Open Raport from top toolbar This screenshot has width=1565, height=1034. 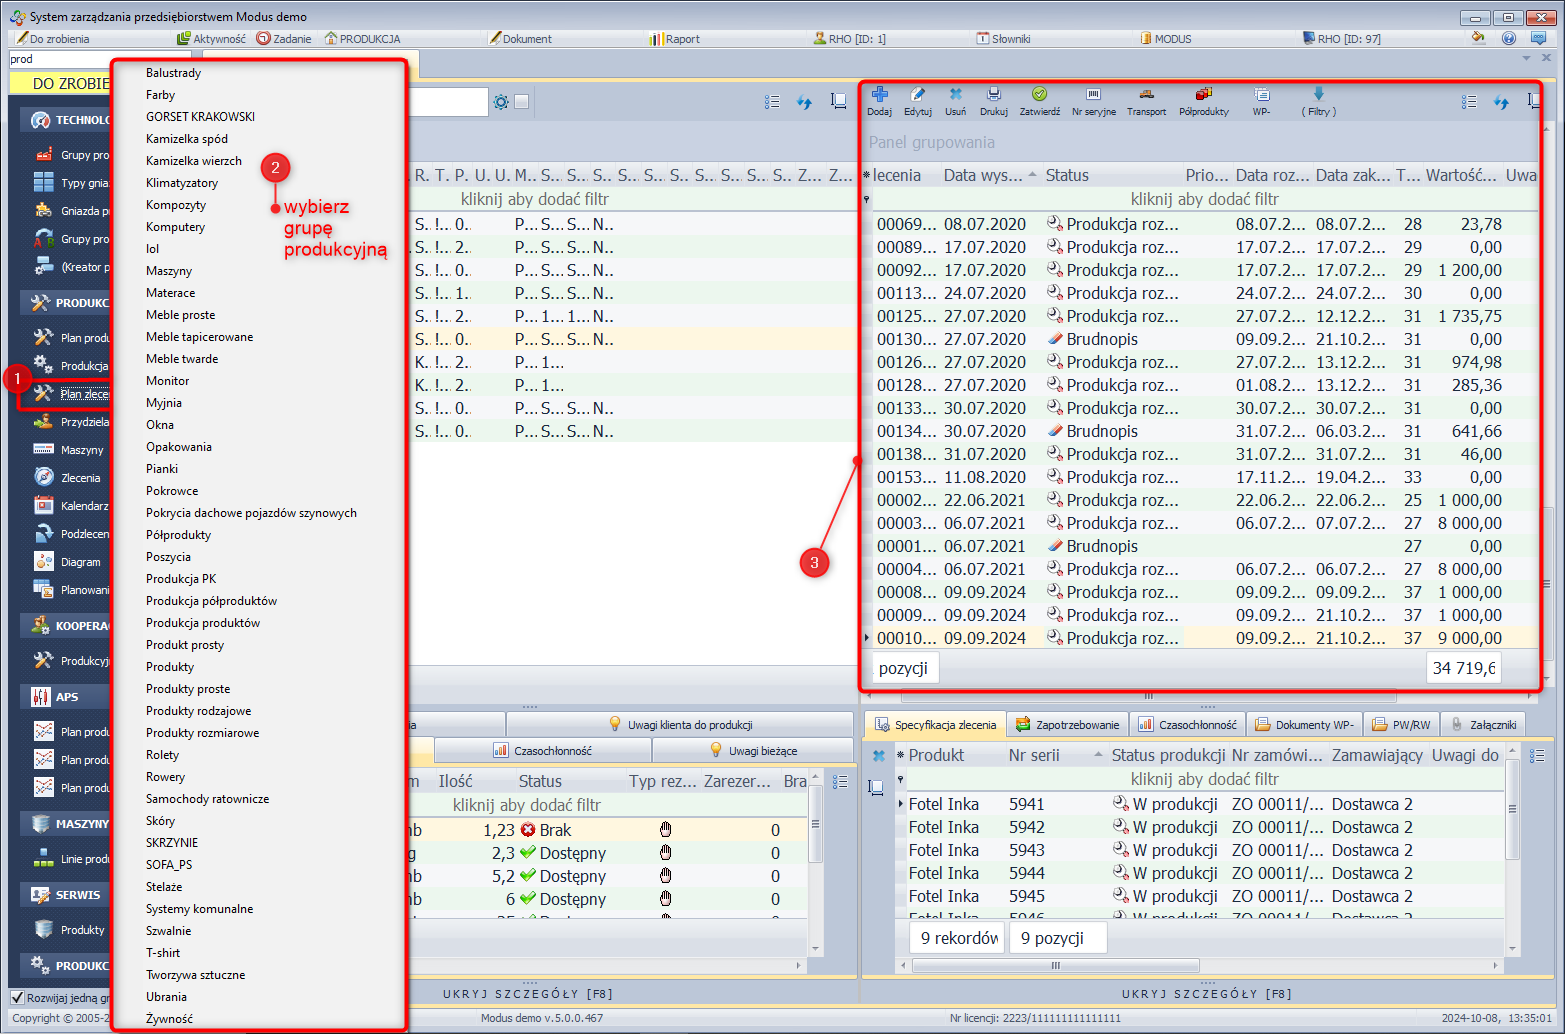point(675,39)
